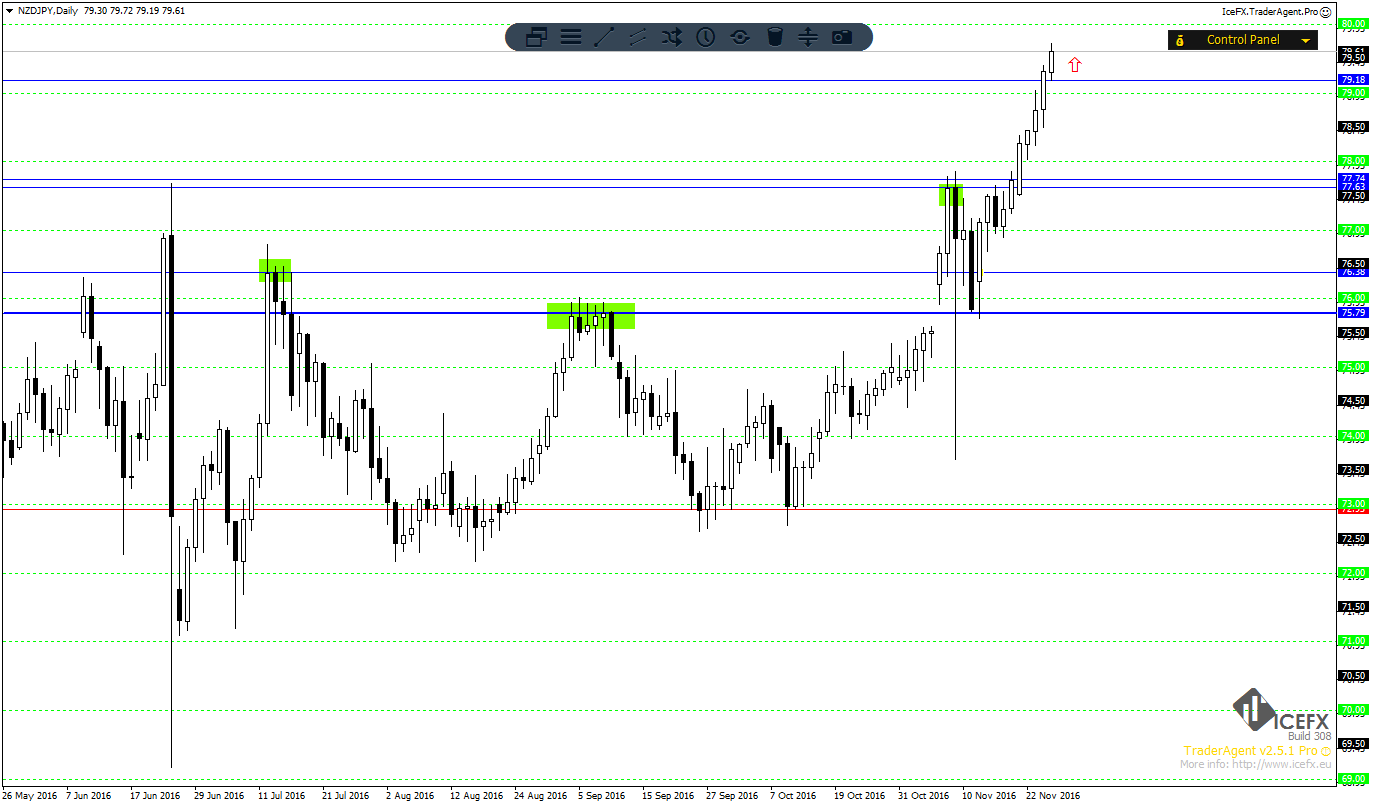
Task: Click the 75.50 price axis label
Action: point(1353,333)
